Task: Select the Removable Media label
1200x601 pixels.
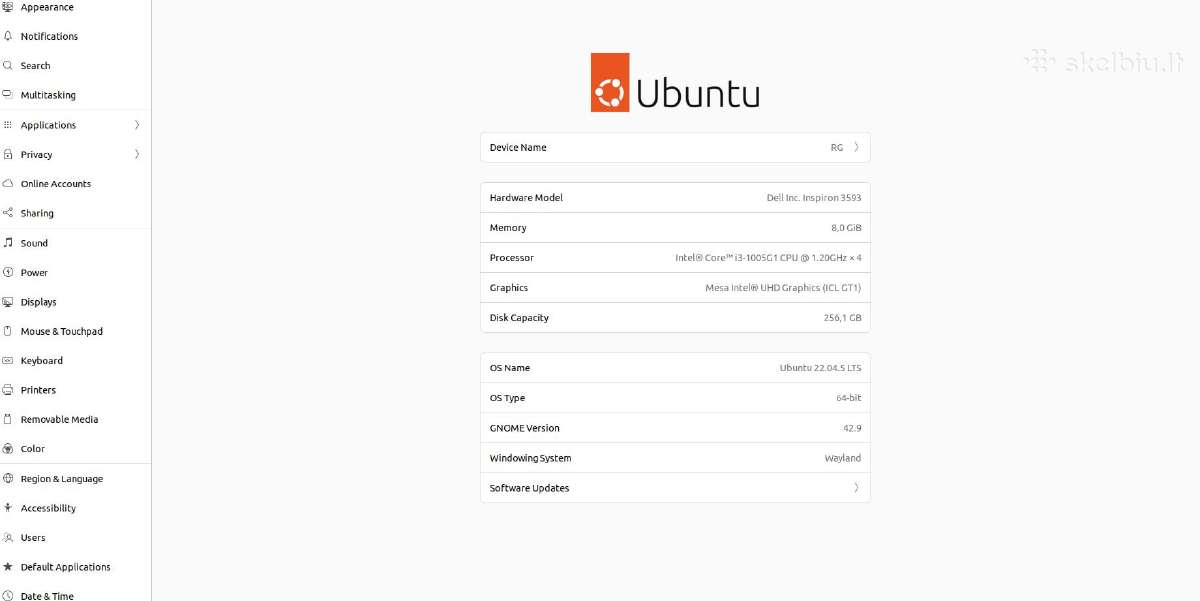Action: point(59,420)
